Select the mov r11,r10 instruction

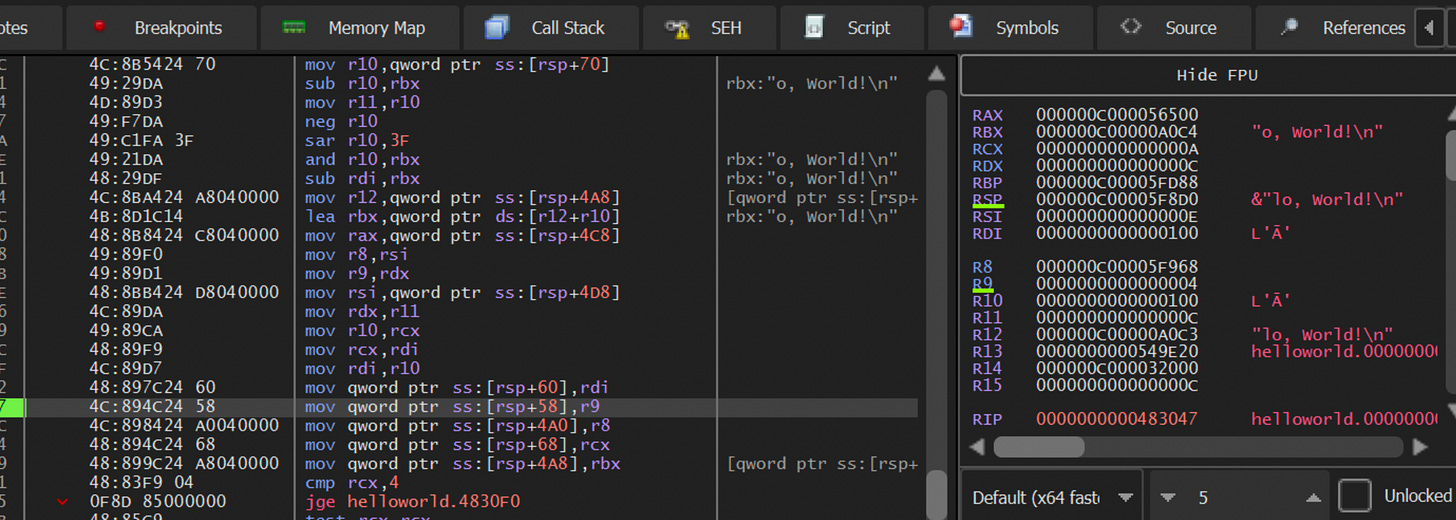(362, 103)
